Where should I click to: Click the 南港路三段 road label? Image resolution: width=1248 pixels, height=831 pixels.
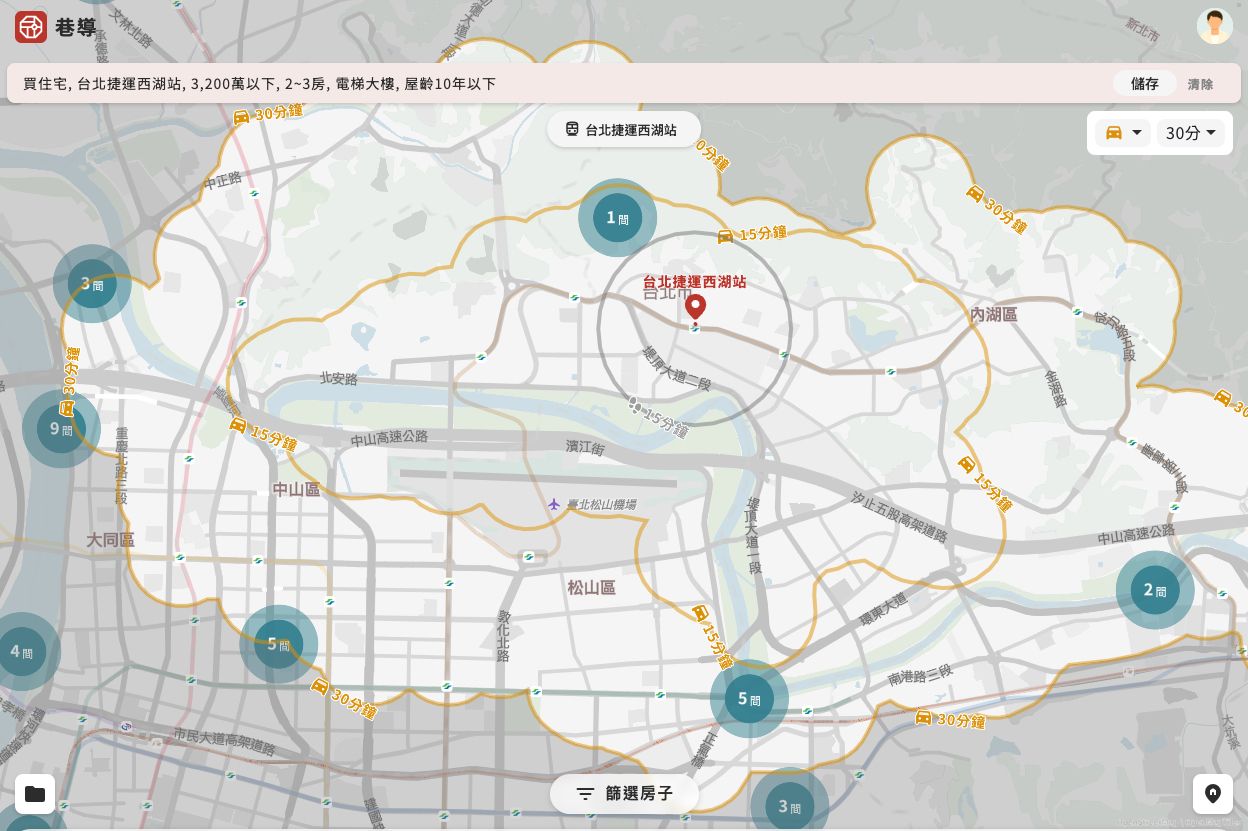click(x=920, y=677)
